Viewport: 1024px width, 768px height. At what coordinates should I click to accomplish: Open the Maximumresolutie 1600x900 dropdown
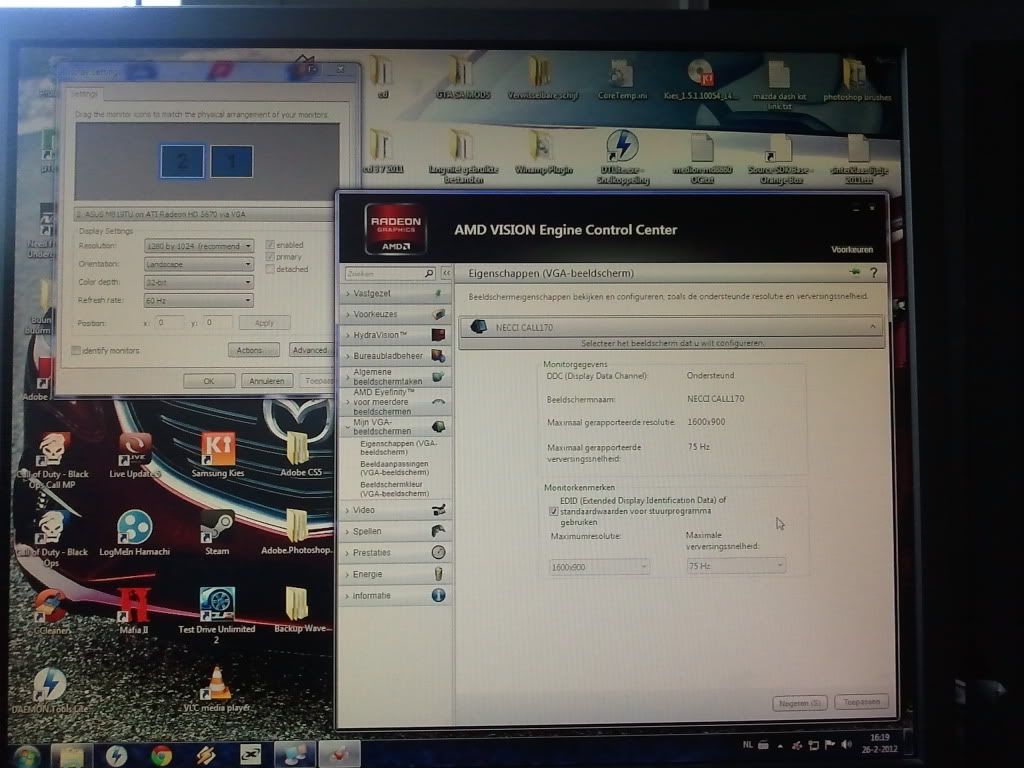point(599,567)
